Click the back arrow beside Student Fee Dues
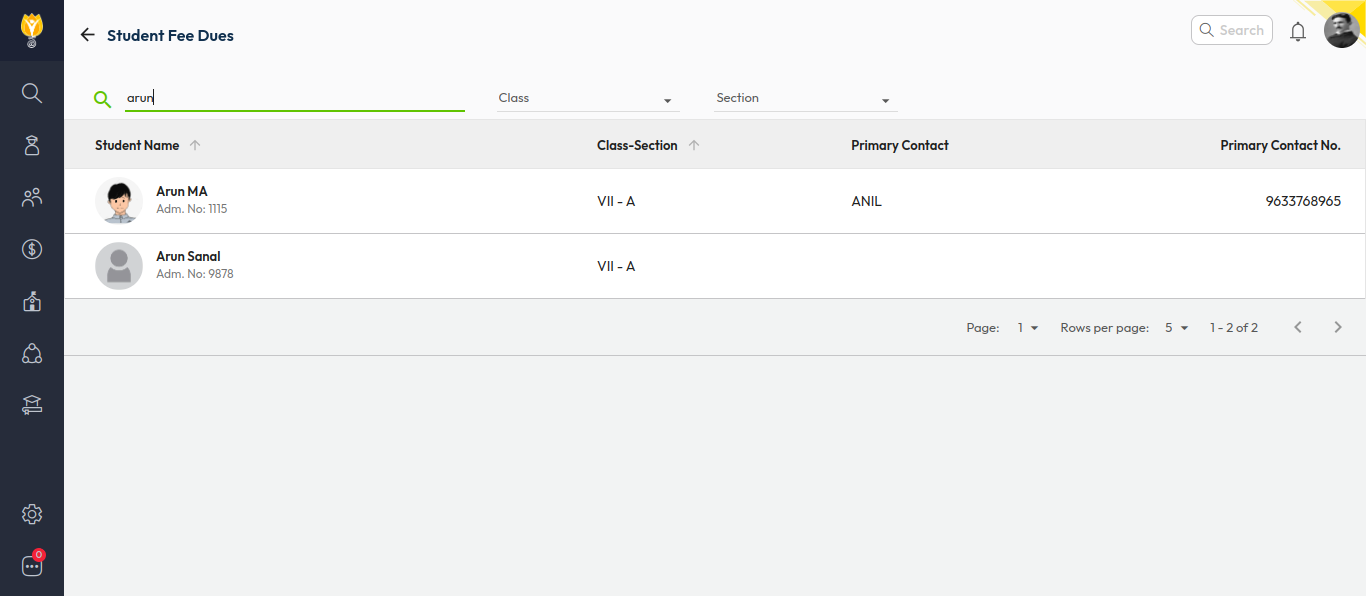The image size is (1366, 596). [88, 35]
